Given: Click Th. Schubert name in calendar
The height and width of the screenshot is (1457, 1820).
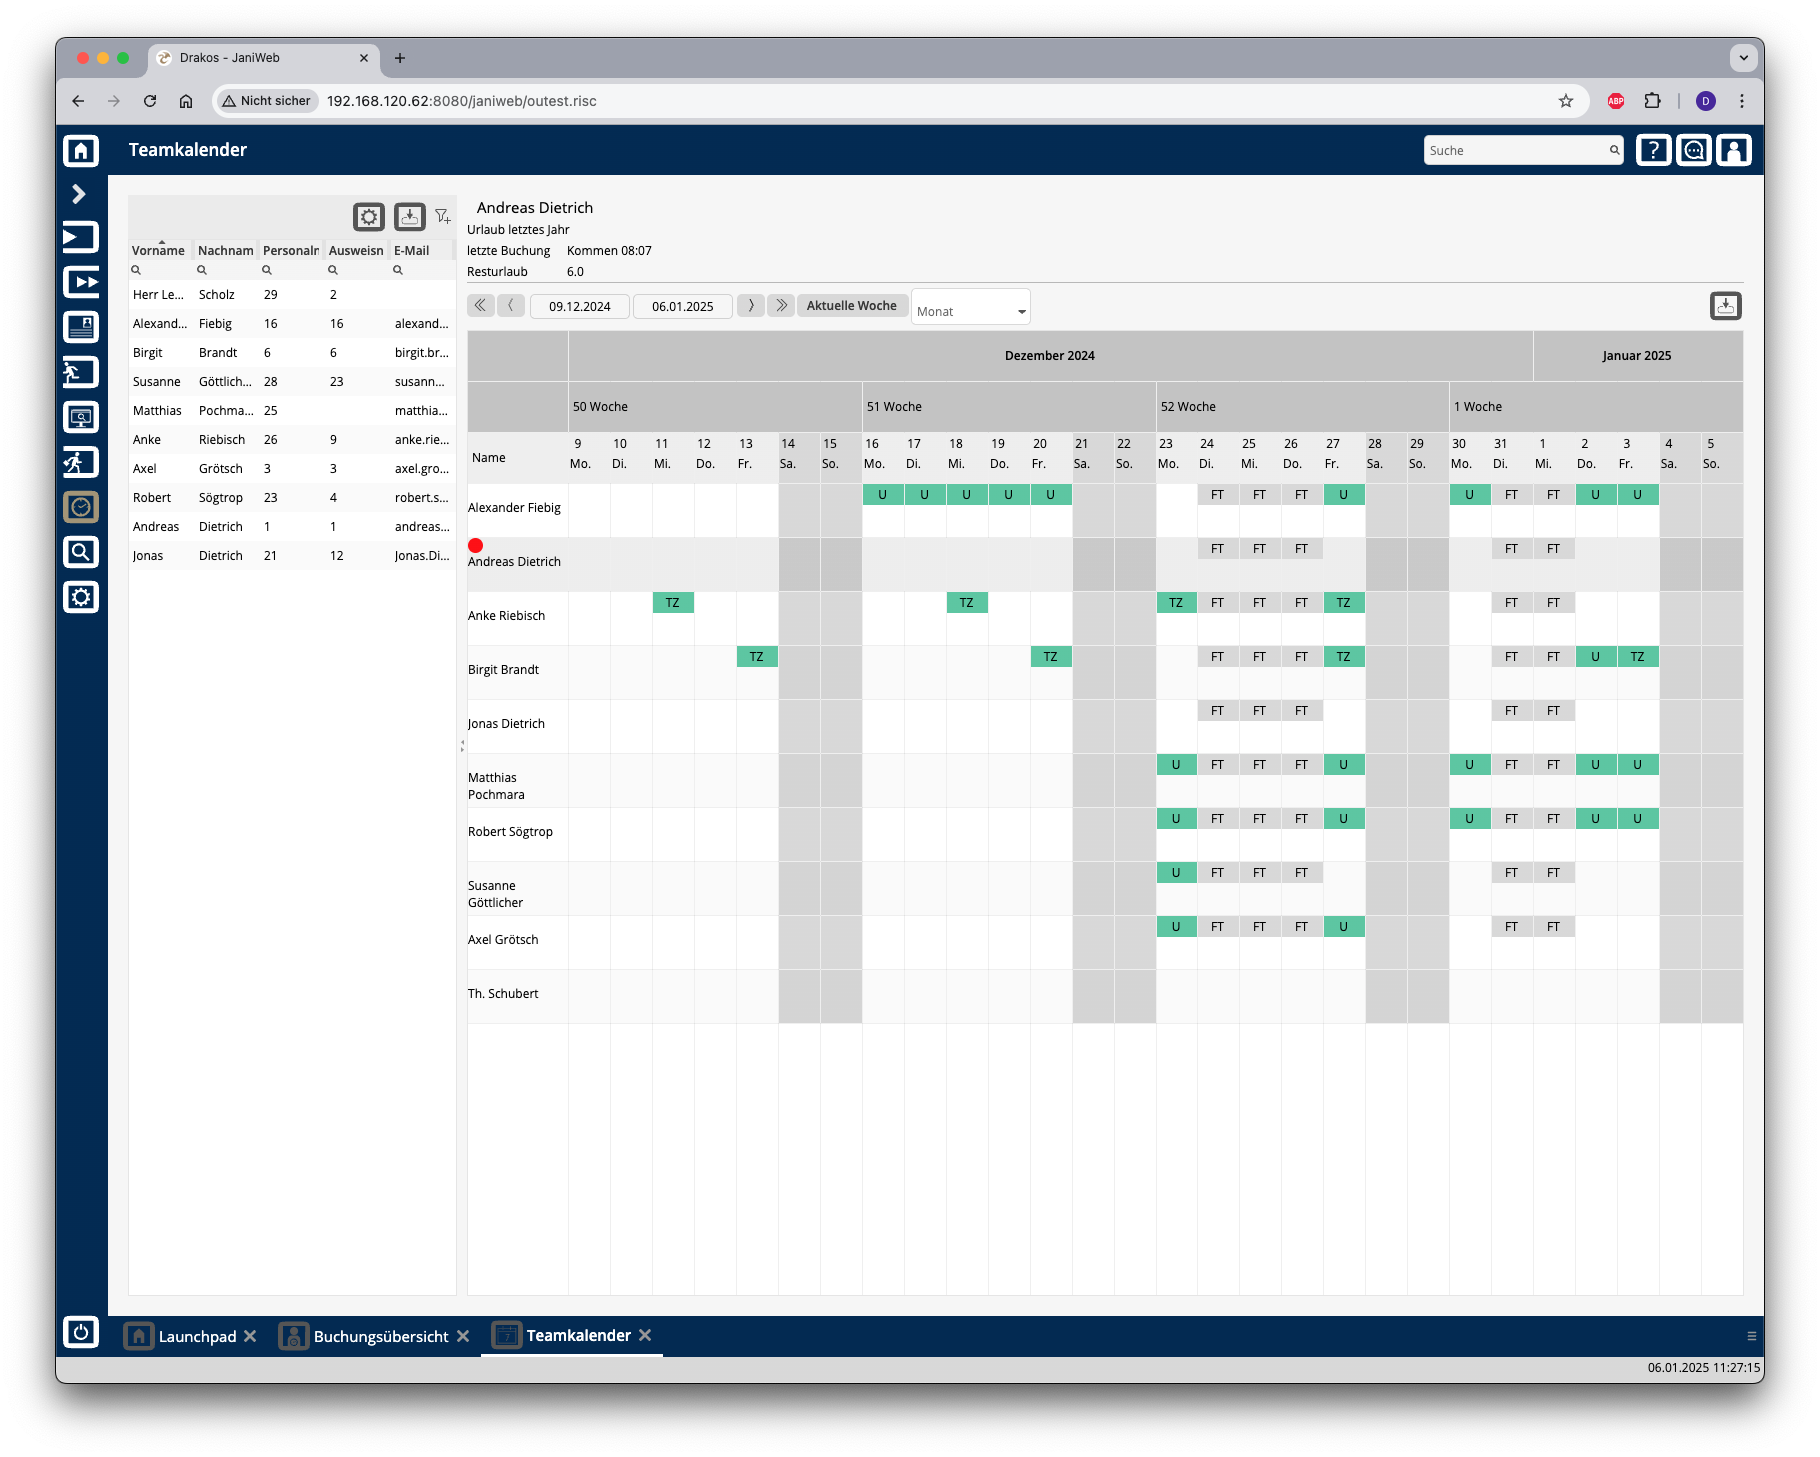Looking at the screenshot, I should point(503,993).
